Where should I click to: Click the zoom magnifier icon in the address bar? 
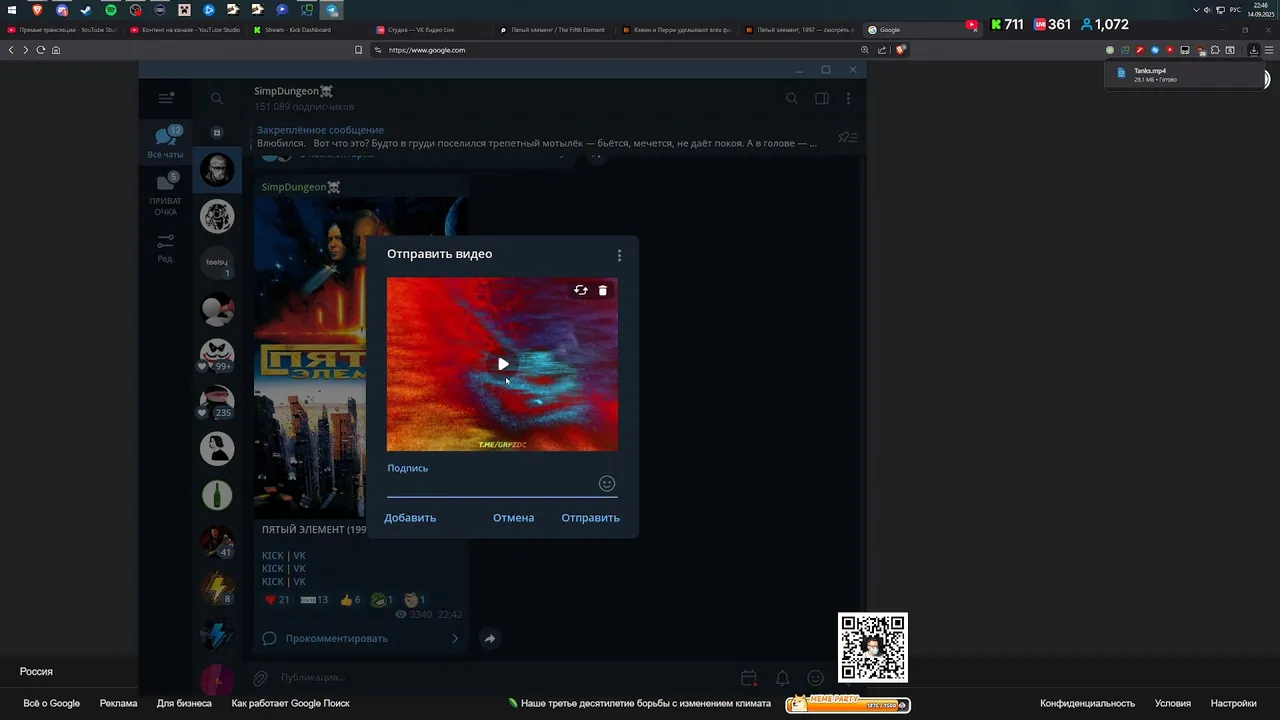coord(865,50)
